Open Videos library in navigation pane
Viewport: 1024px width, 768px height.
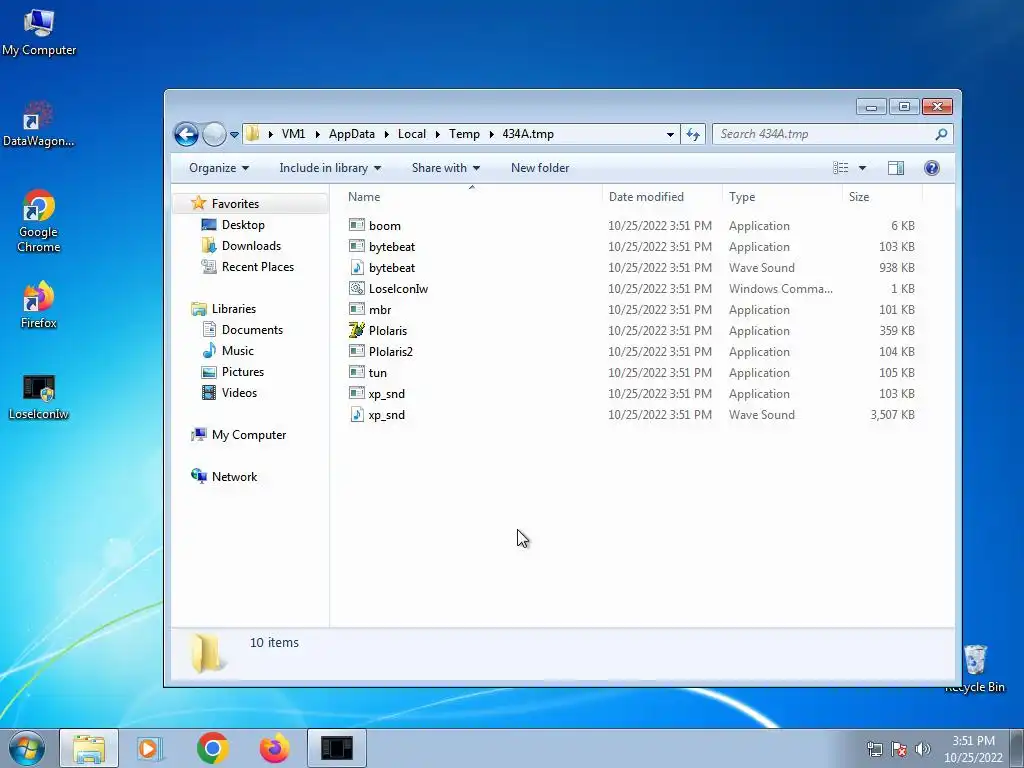coord(239,392)
